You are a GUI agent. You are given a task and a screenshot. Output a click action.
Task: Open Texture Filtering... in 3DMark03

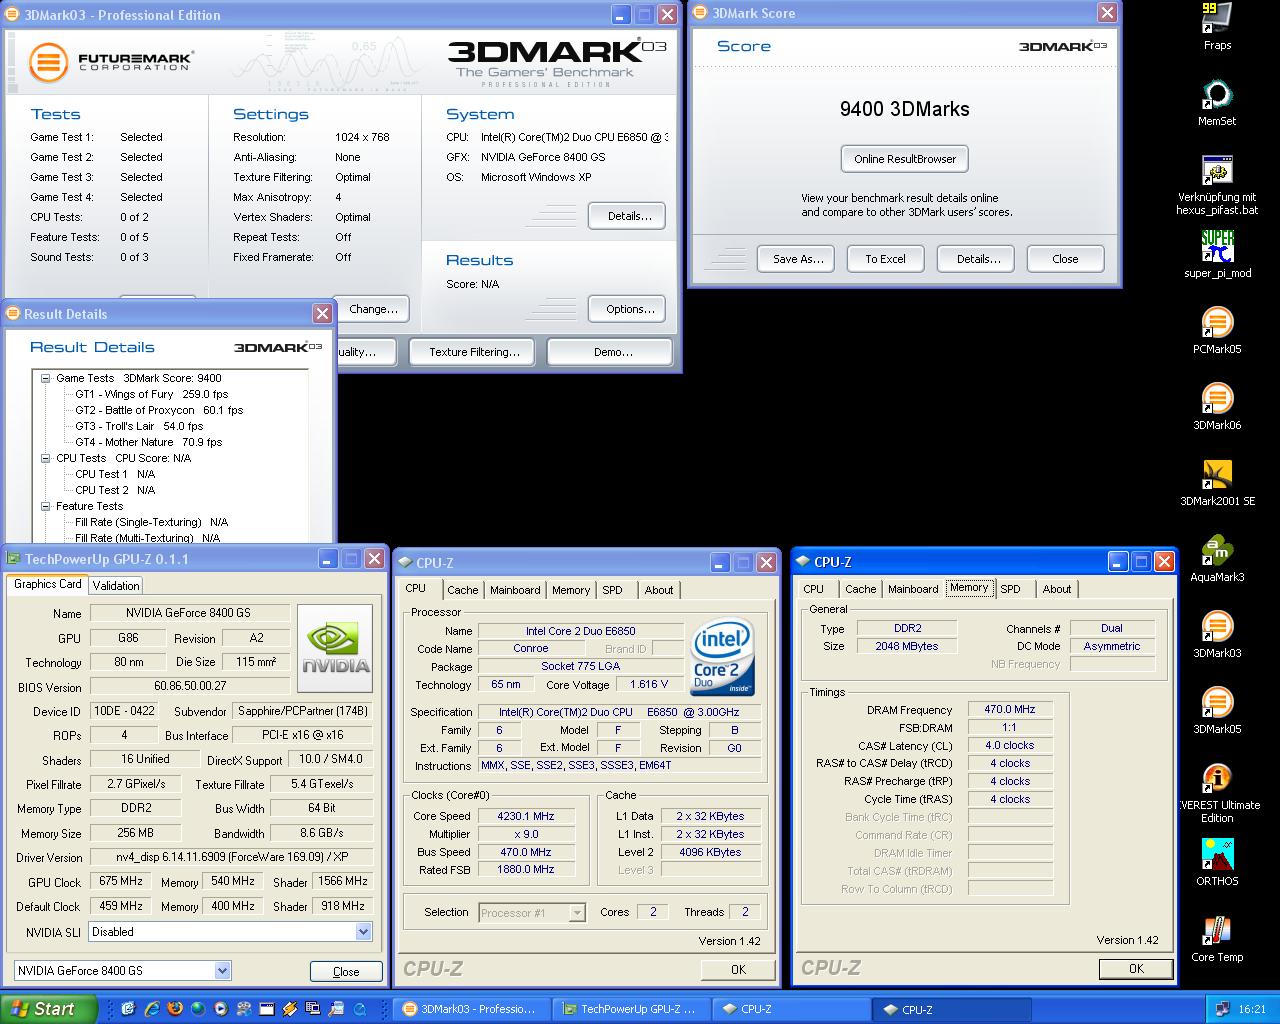pos(474,352)
